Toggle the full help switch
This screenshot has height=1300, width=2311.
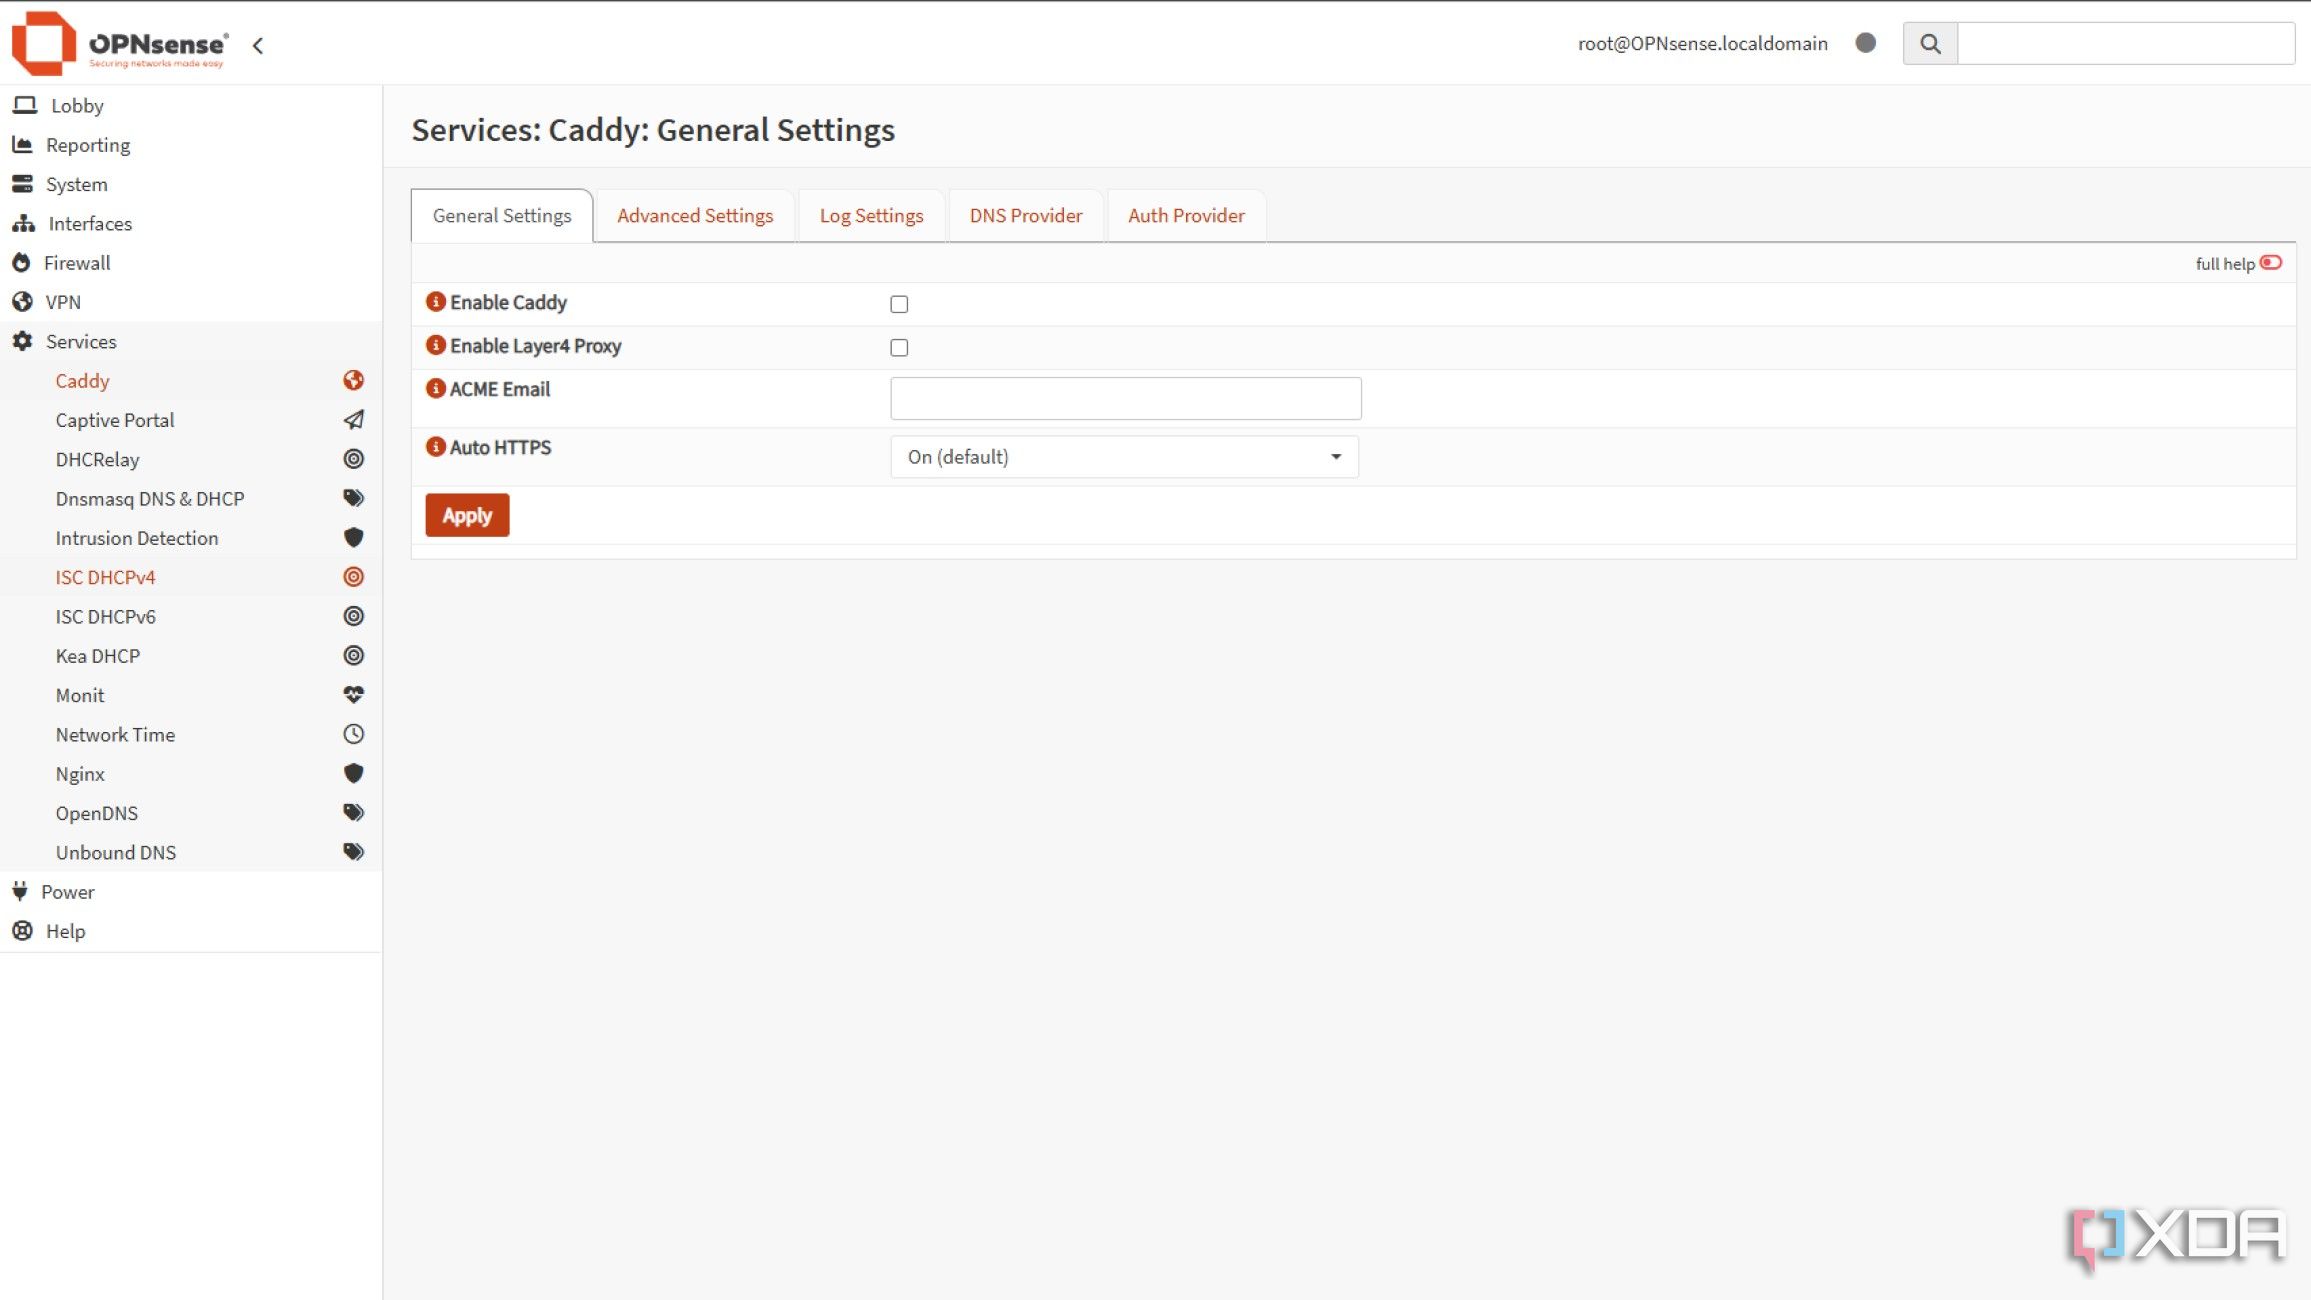pyautogui.click(x=2270, y=262)
